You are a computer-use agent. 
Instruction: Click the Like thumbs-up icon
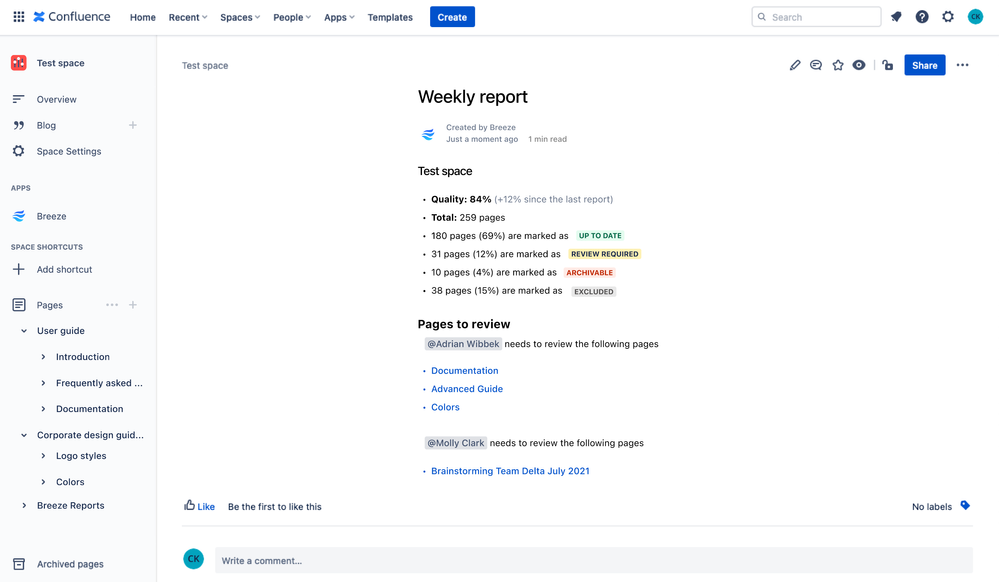[x=189, y=506]
